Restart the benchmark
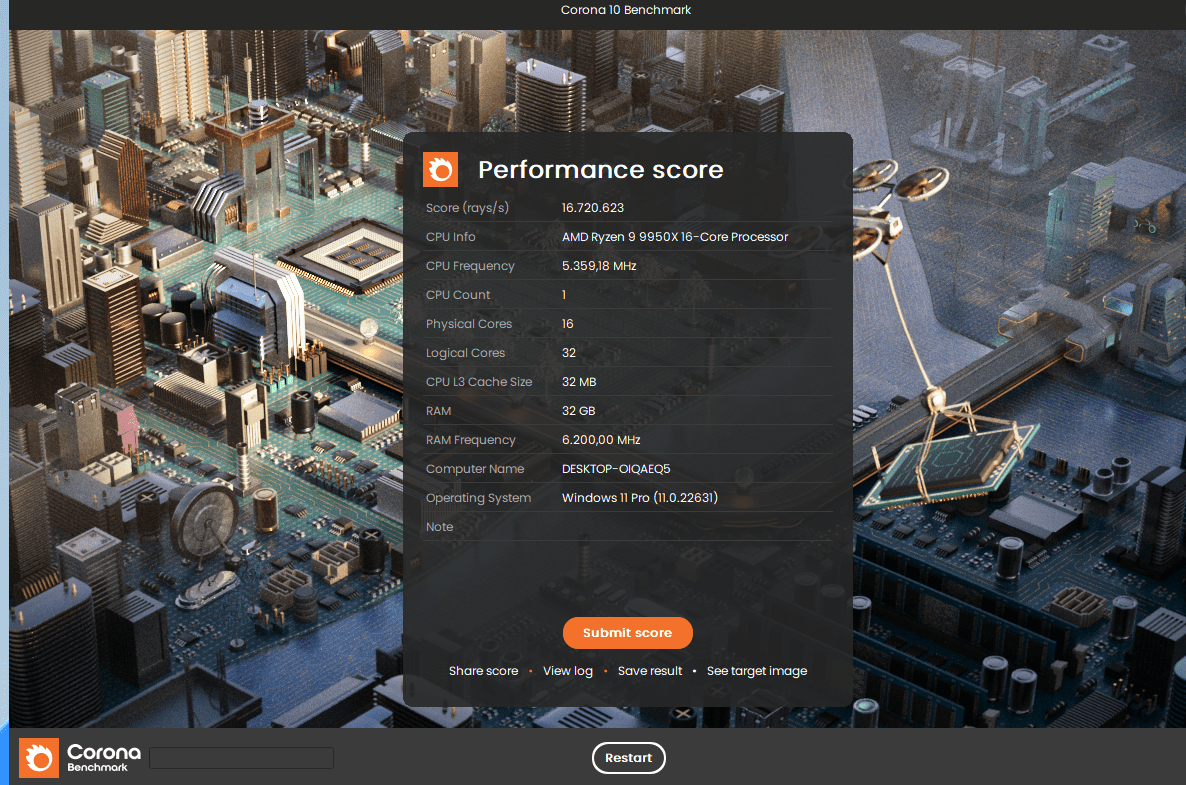 pyautogui.click(x=629, y=758)
